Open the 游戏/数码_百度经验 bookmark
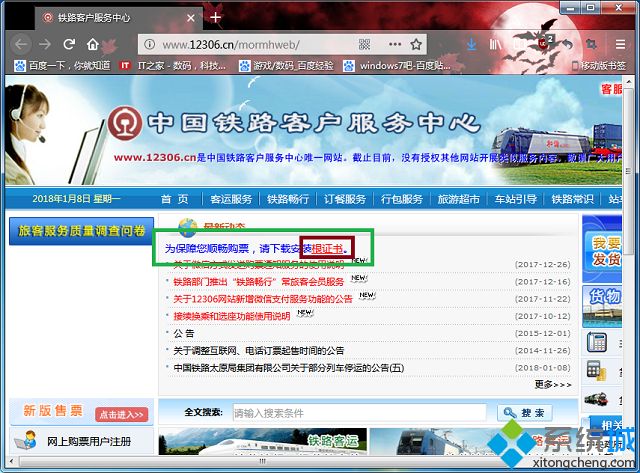This screenshot has width=640, height=473. pyautogui.click(x=287, y=65)
